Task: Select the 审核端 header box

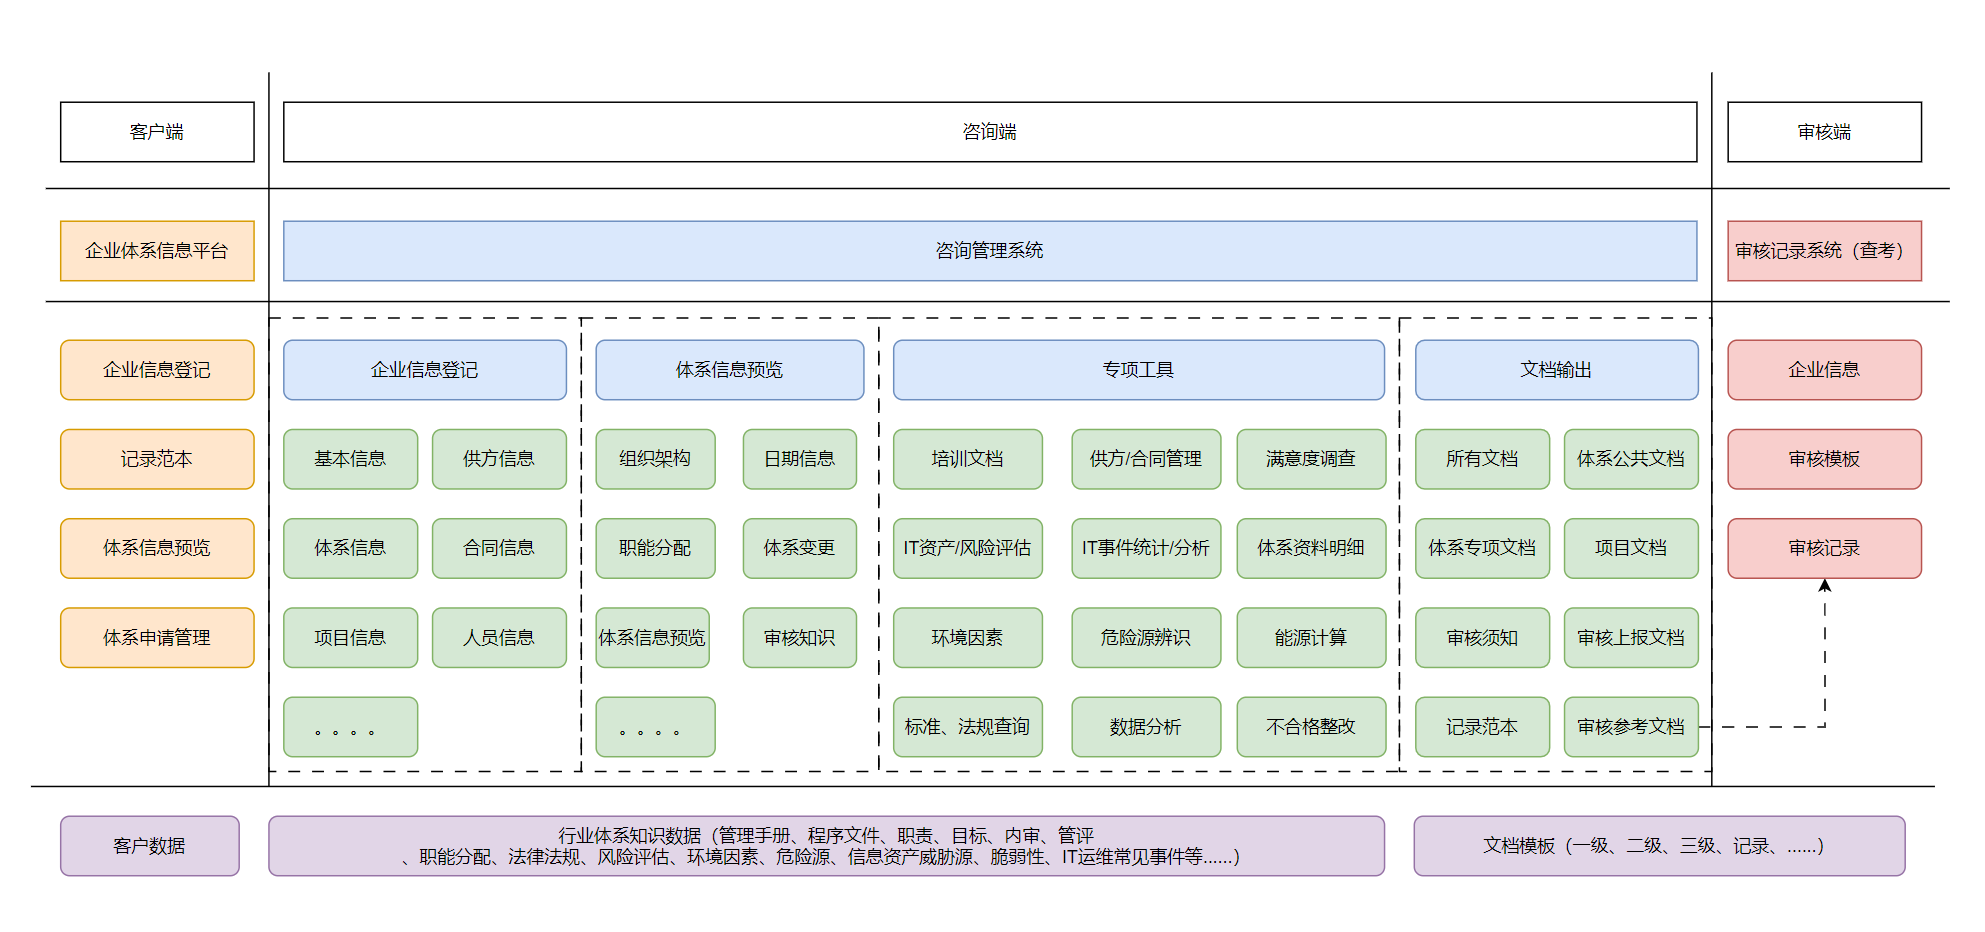Action: tap(1824, 132)
